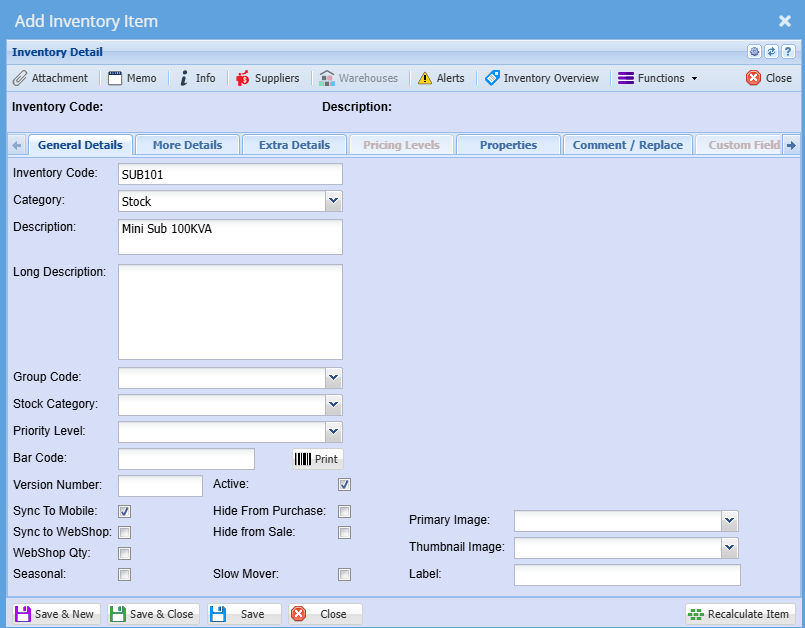Screen dimensions: 805x628
Task: Switch to the More Details tab
Action: 187,145
